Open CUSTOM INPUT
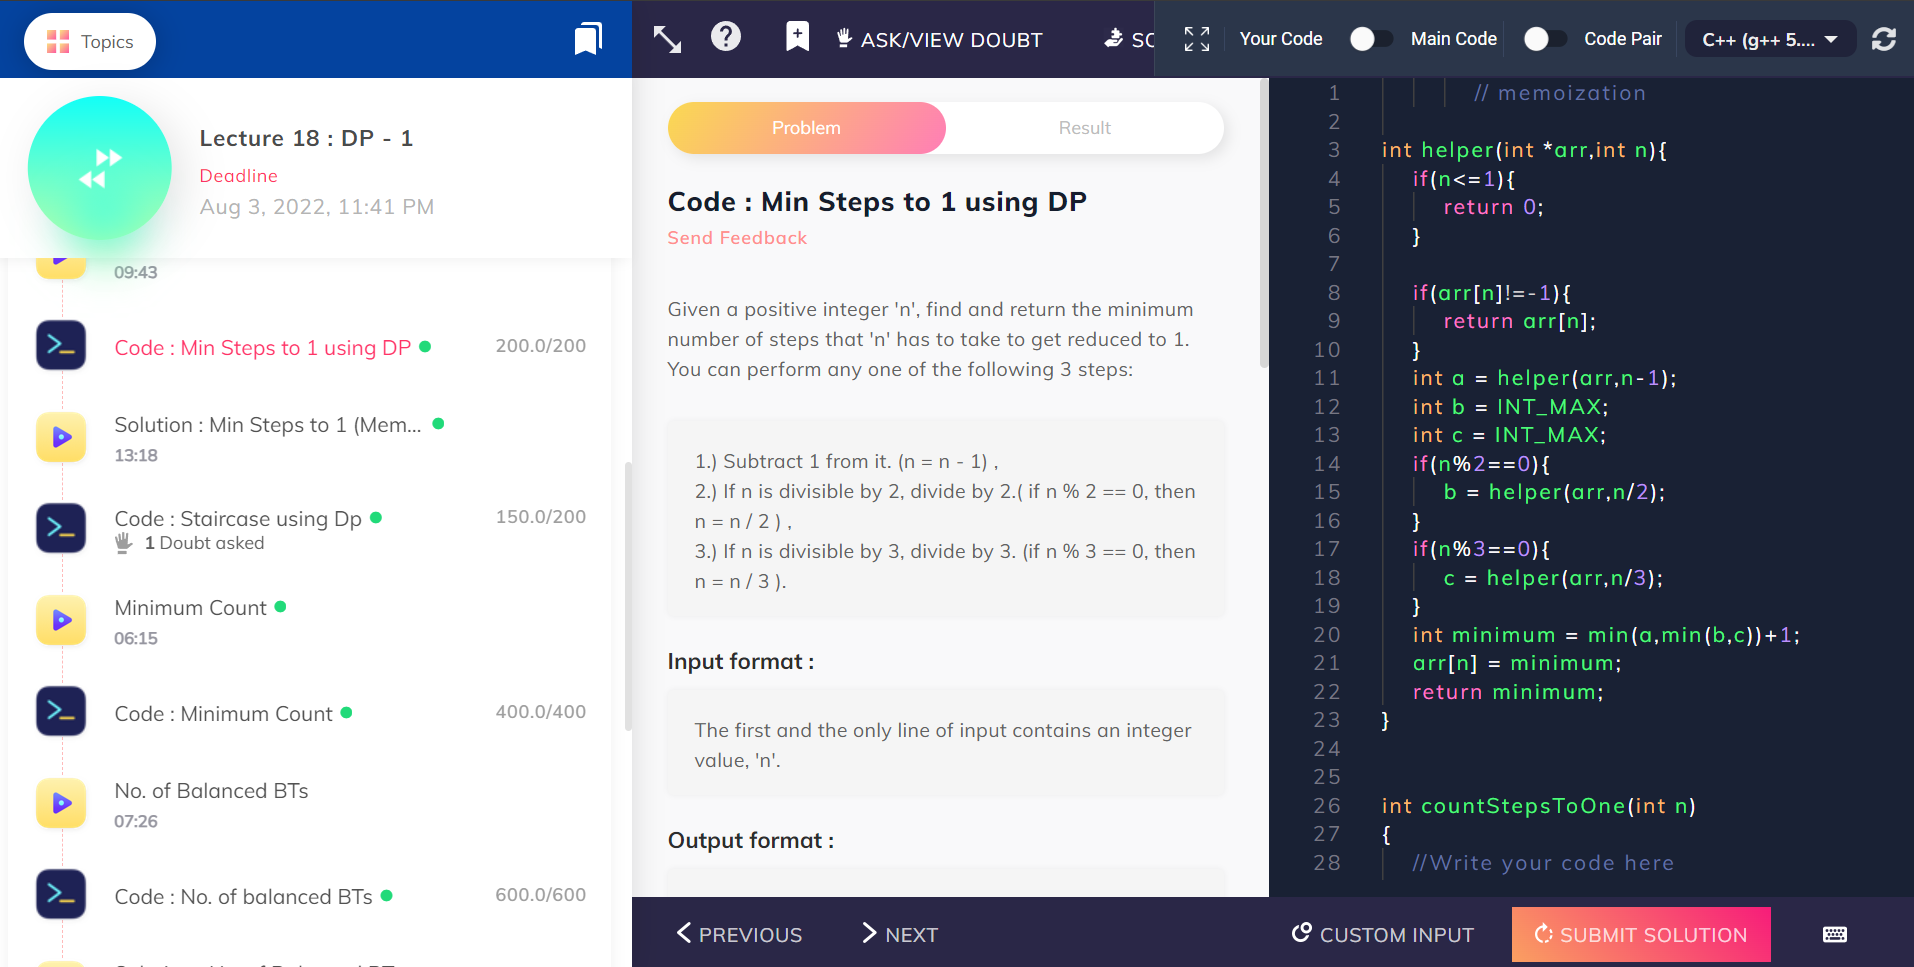The width and height of the screenshot is (1914, 967). (1383, 934)
